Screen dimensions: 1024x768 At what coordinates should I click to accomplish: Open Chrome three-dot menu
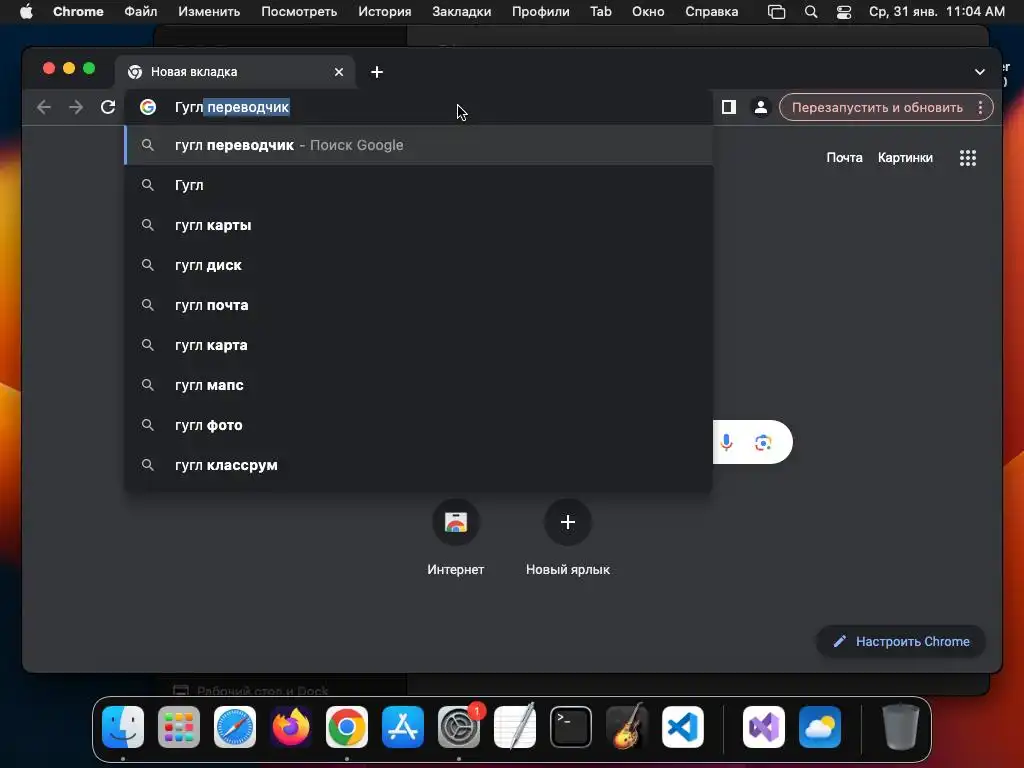point(980,108)
